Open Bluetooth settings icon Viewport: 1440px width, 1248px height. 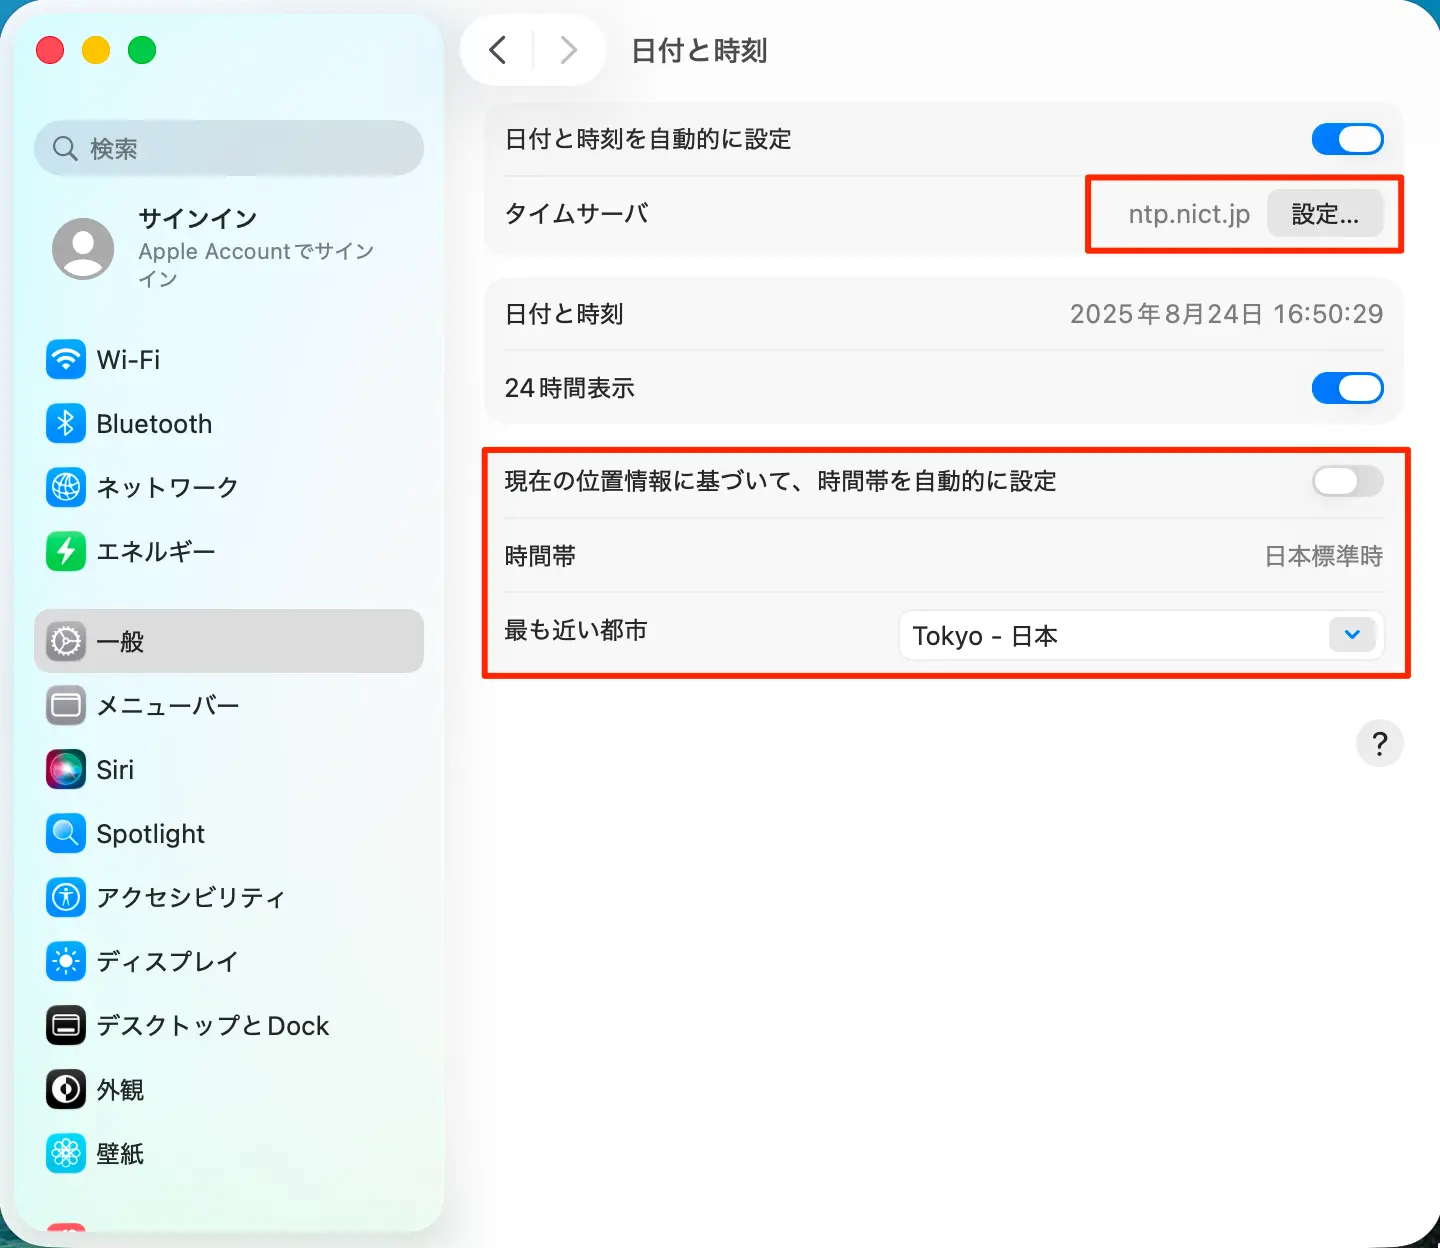click(x=66, y=424)
